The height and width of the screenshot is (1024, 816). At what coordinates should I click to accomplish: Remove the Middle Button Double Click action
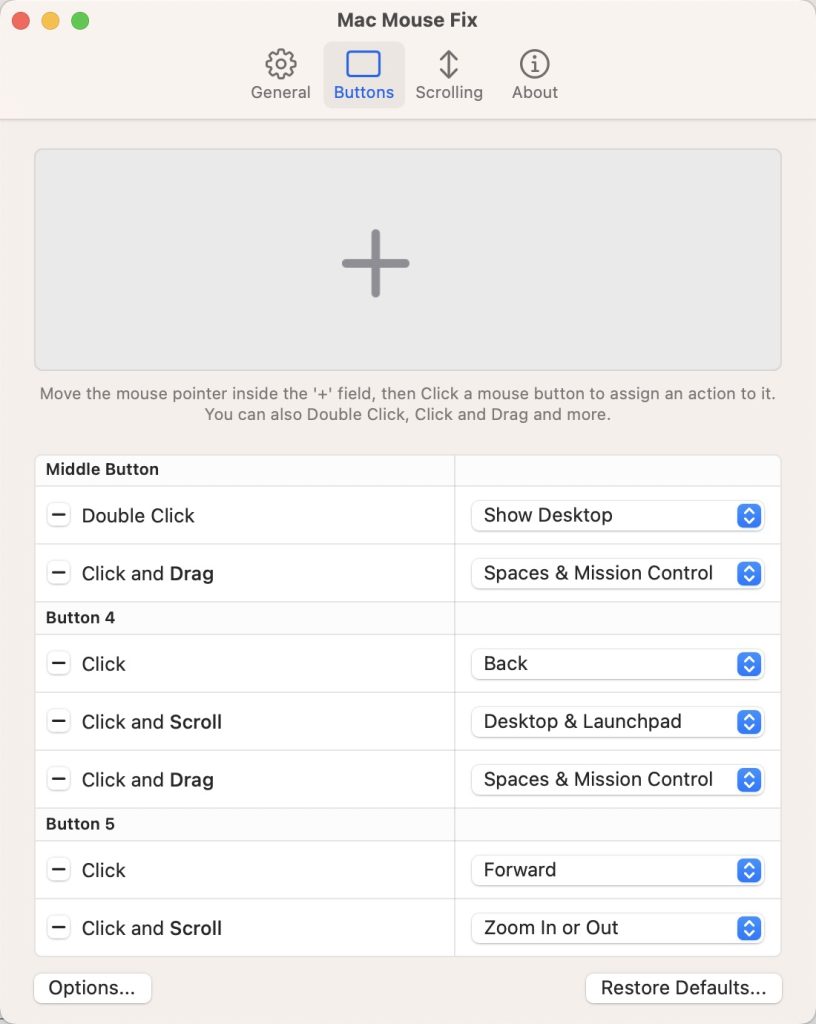point(59,516)
